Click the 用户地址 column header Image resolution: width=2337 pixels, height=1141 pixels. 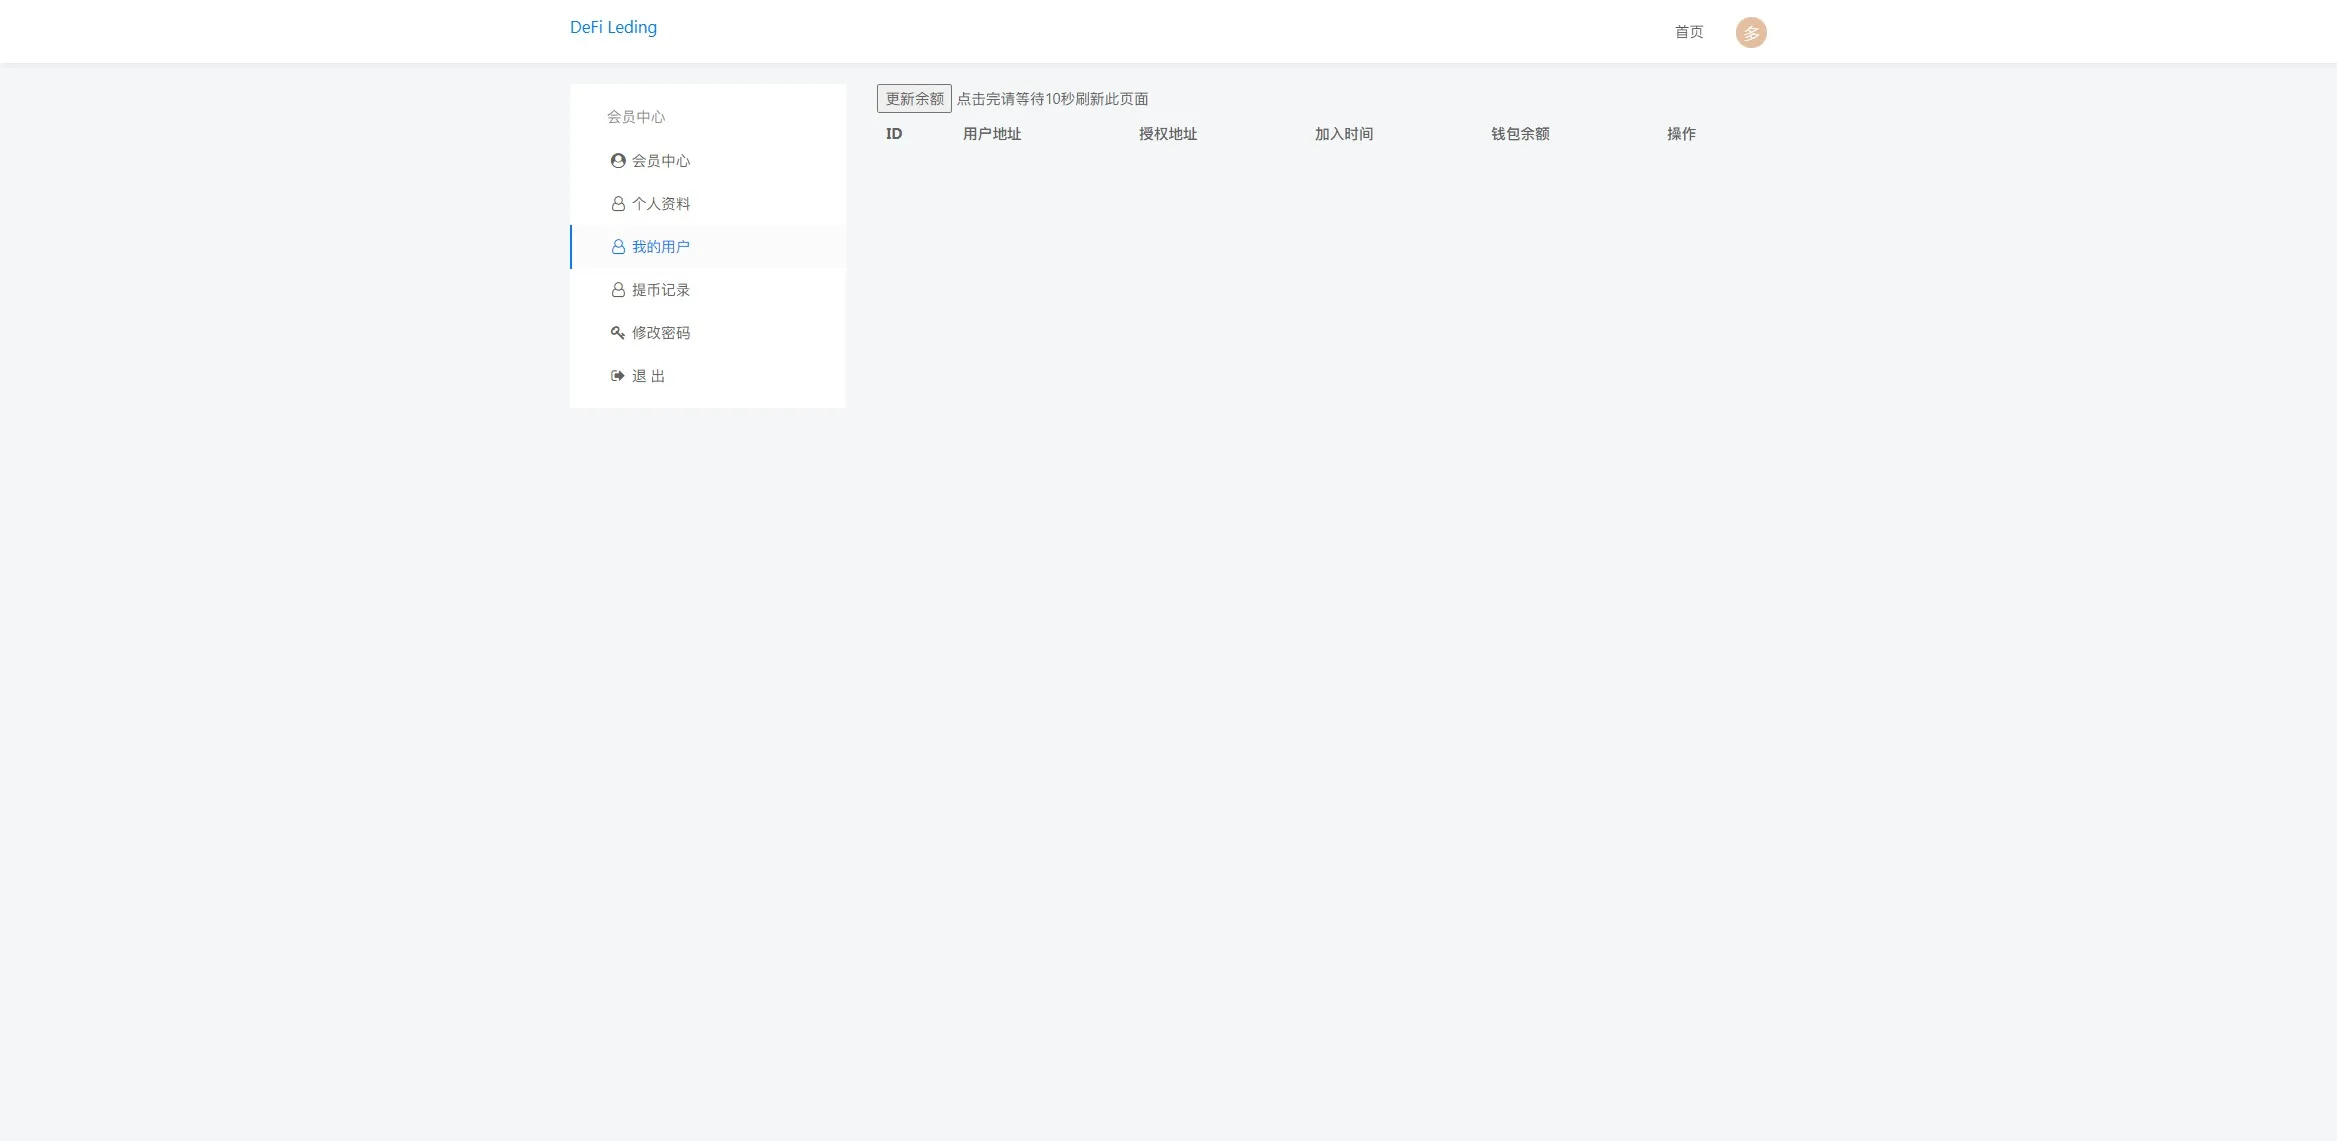[992, 134]
